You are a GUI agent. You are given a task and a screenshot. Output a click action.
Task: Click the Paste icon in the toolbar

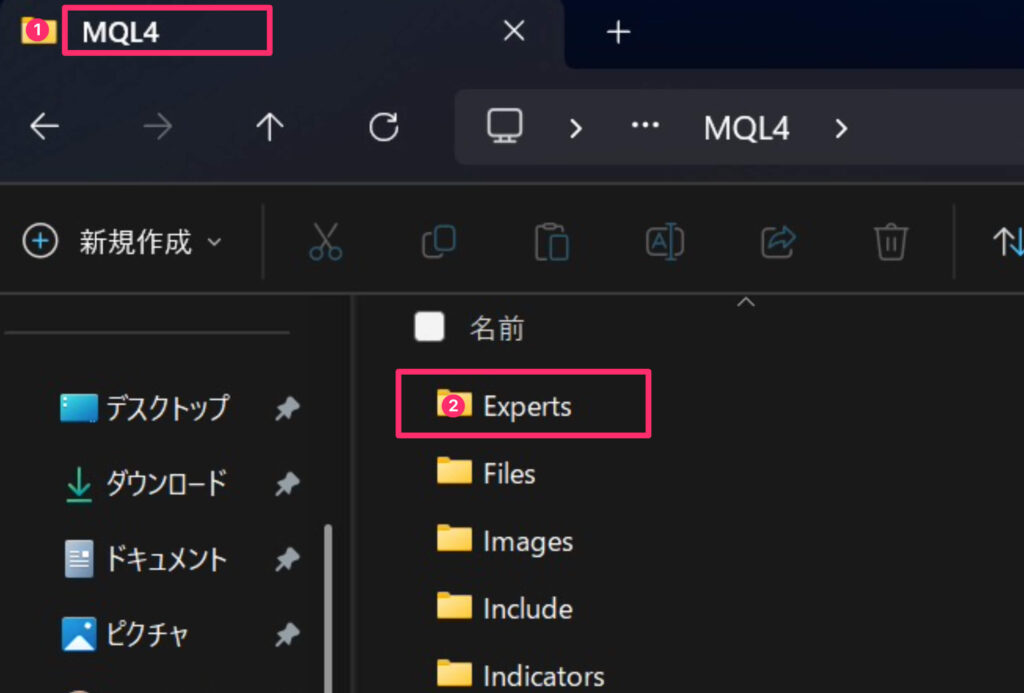tap(551, 240)
